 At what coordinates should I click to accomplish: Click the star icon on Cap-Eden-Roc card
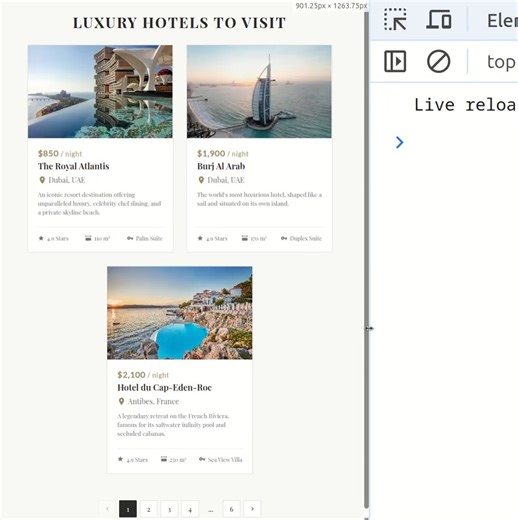point(120,459)
